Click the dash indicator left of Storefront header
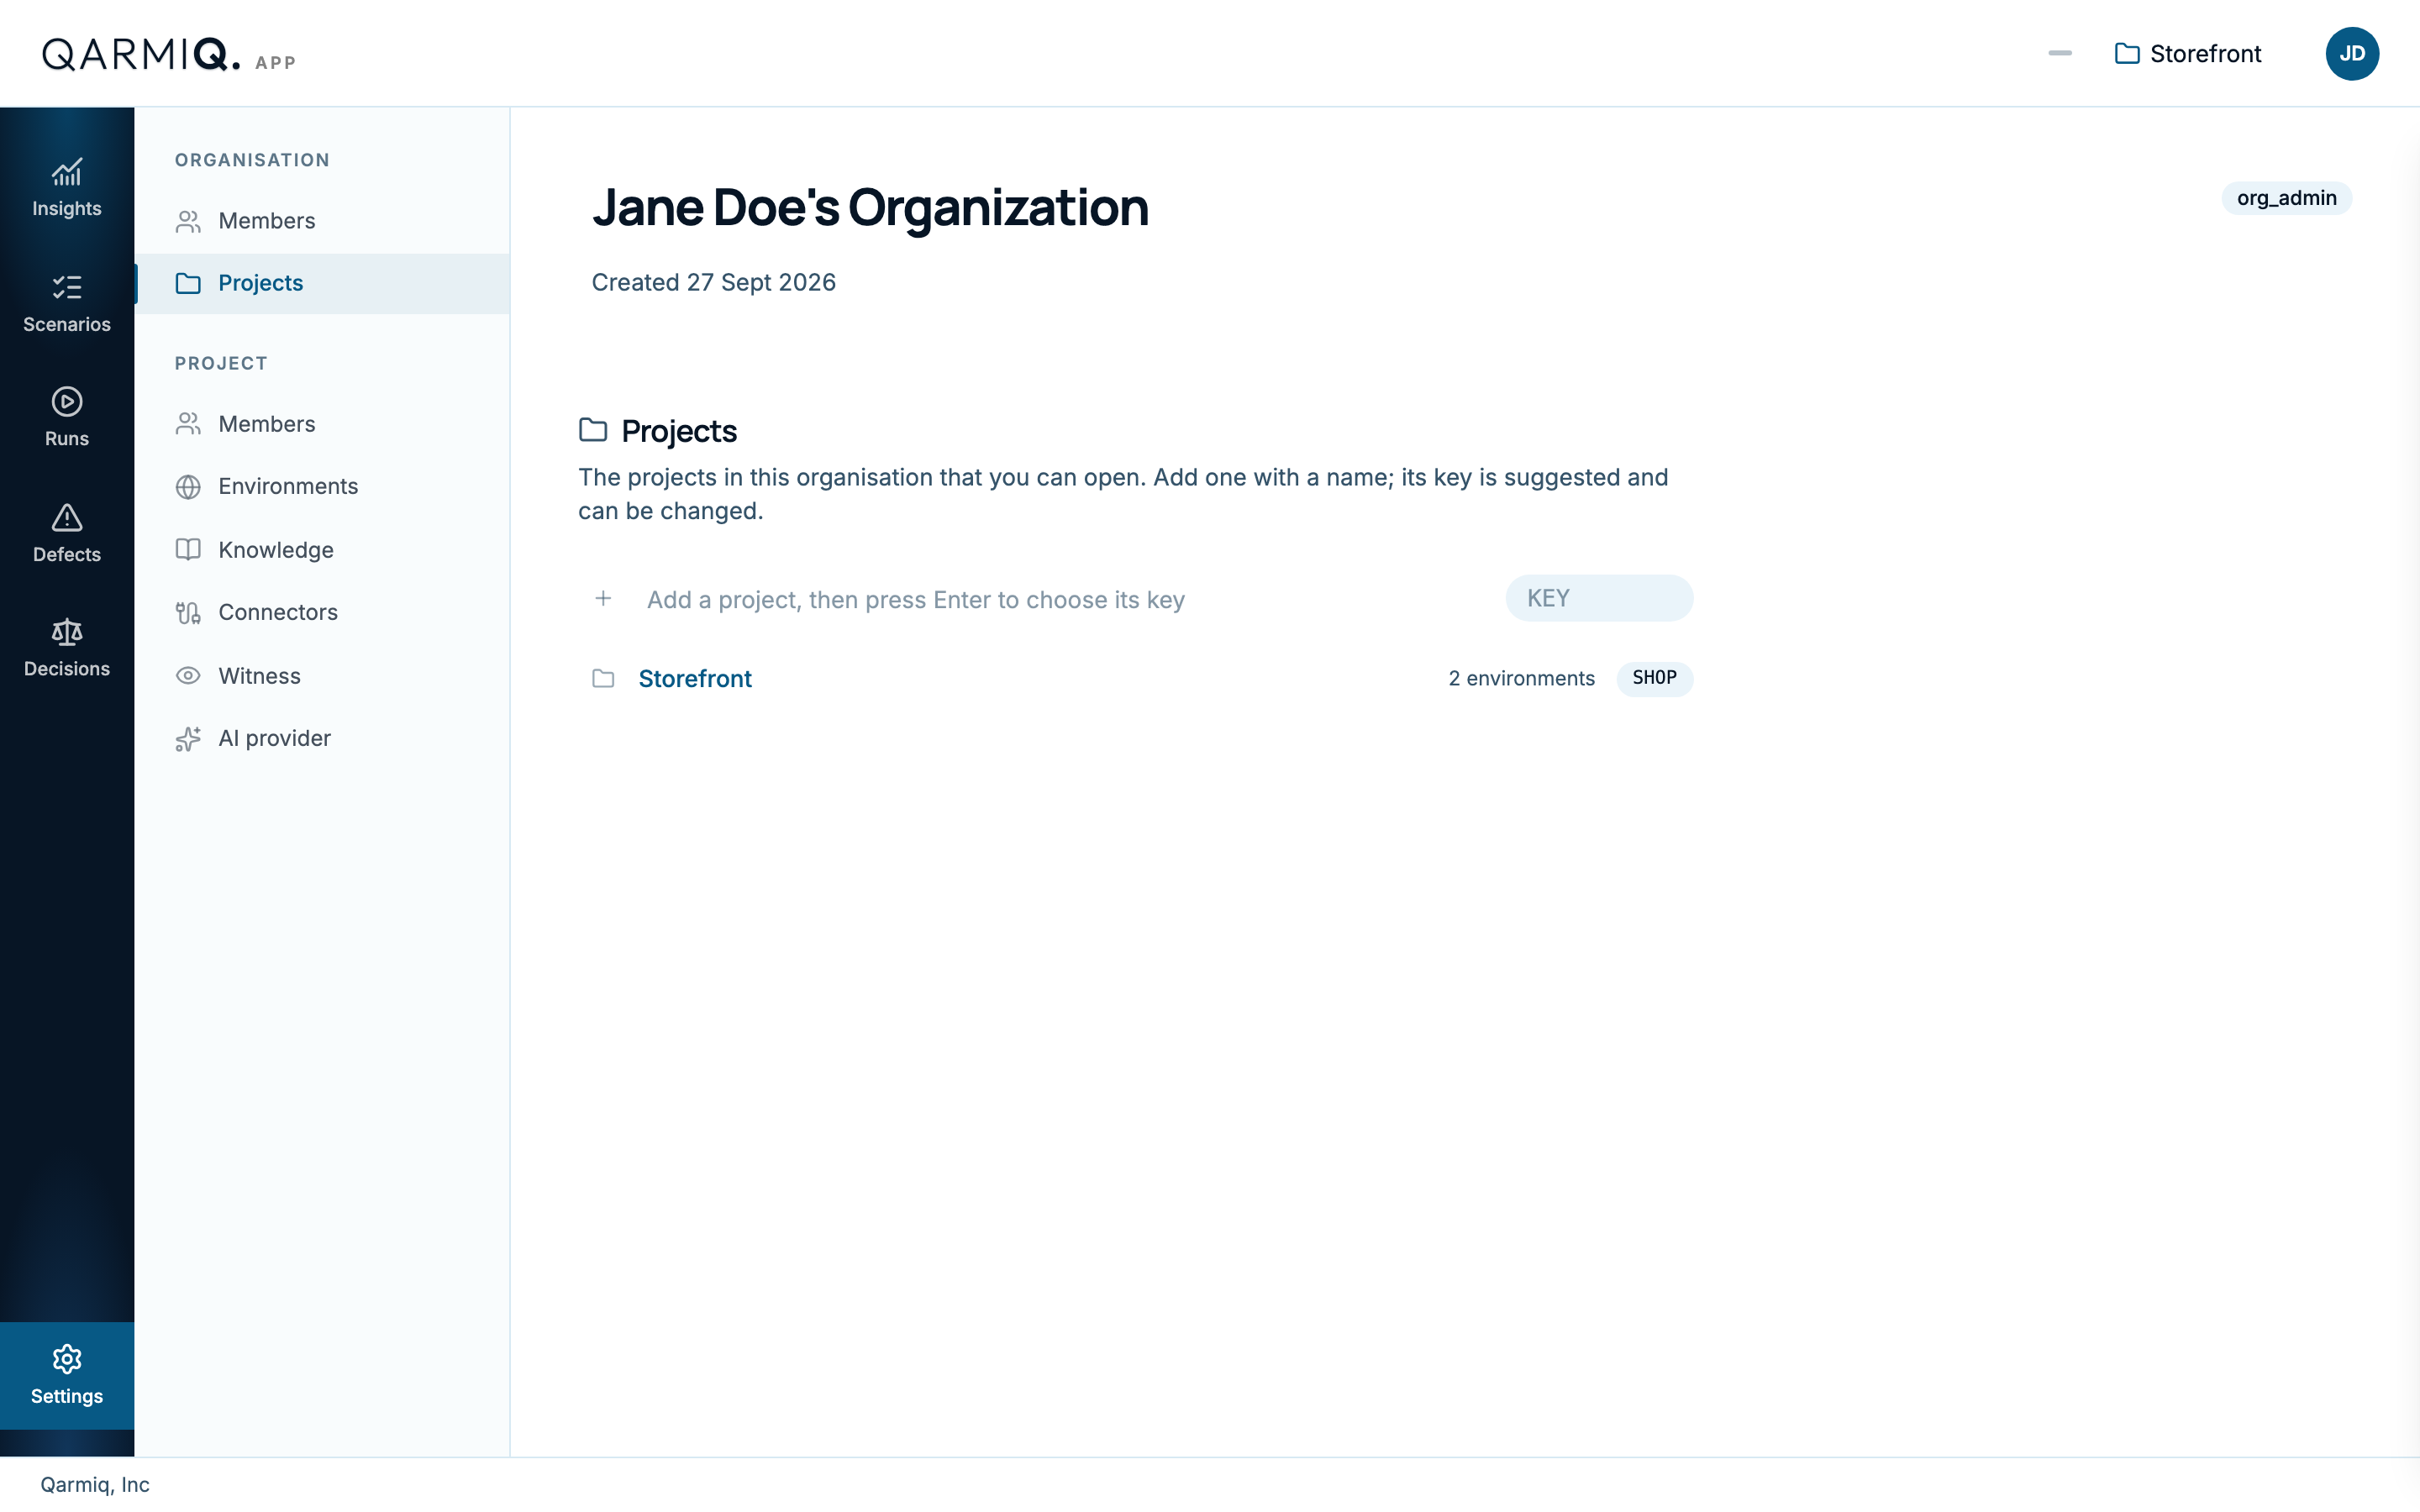This screenshot has height=1512, width=2420. tap(2060, 53)
